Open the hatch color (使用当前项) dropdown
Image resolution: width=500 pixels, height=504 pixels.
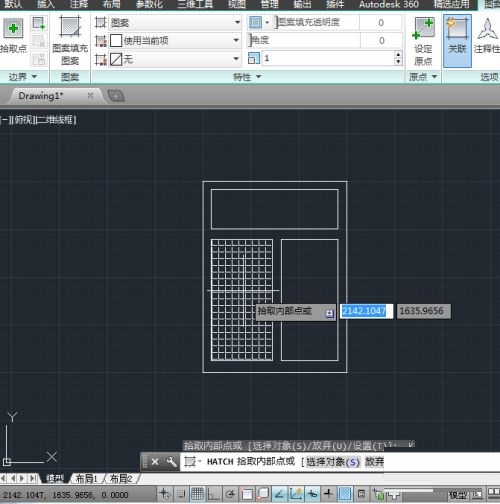[175, 41]
